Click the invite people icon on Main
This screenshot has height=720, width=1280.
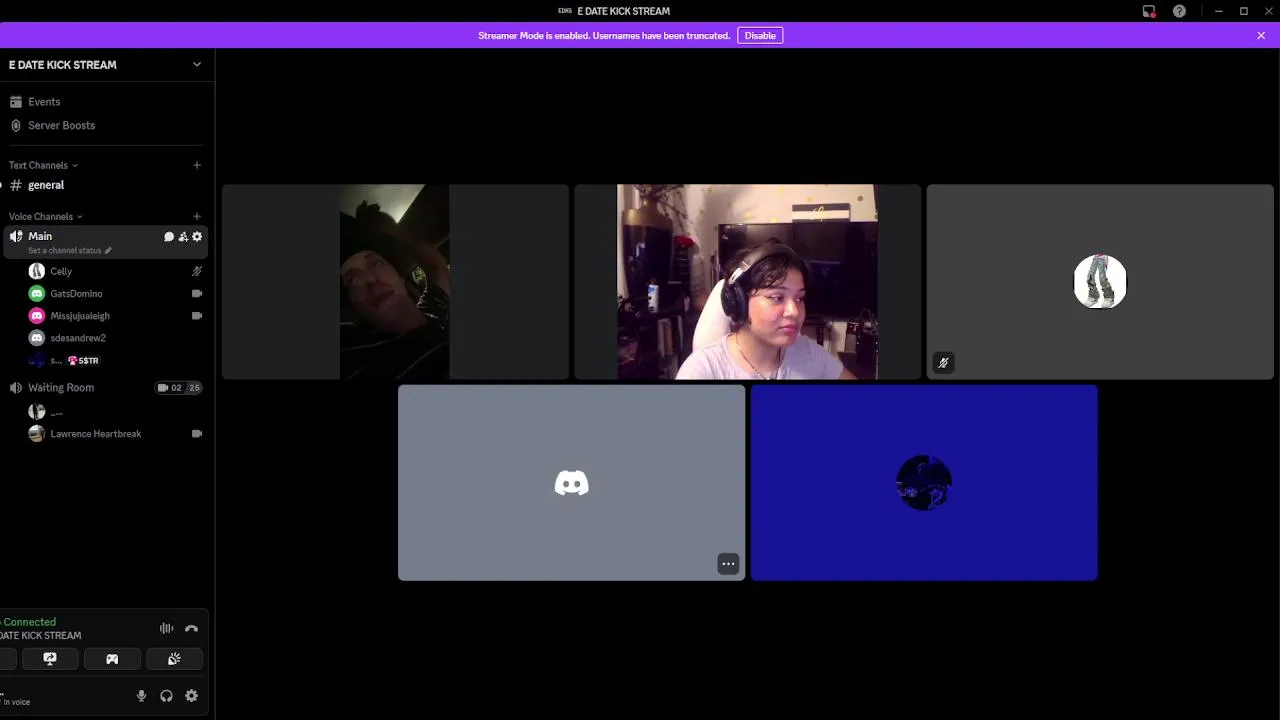pos(183,237)
